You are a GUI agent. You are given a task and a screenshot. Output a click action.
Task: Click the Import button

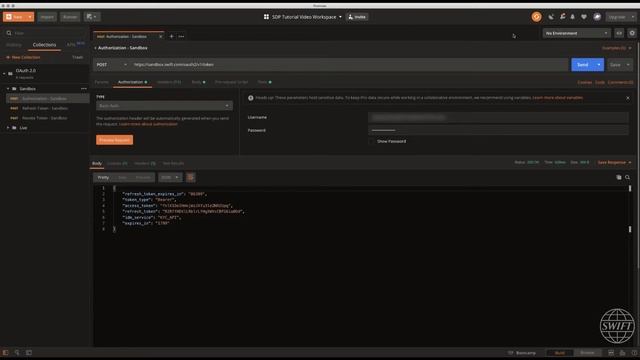[x=47, y=17]
